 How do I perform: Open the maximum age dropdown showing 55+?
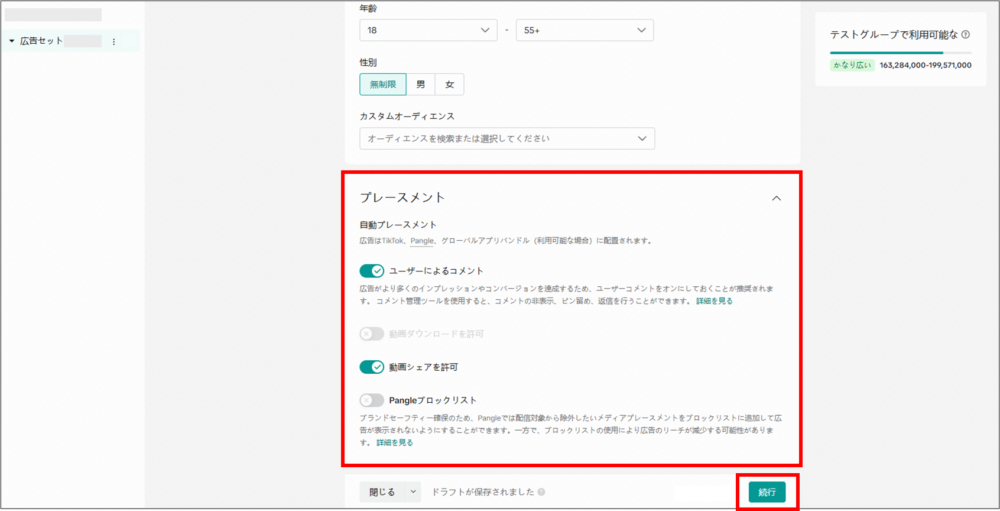pos(584,30)
